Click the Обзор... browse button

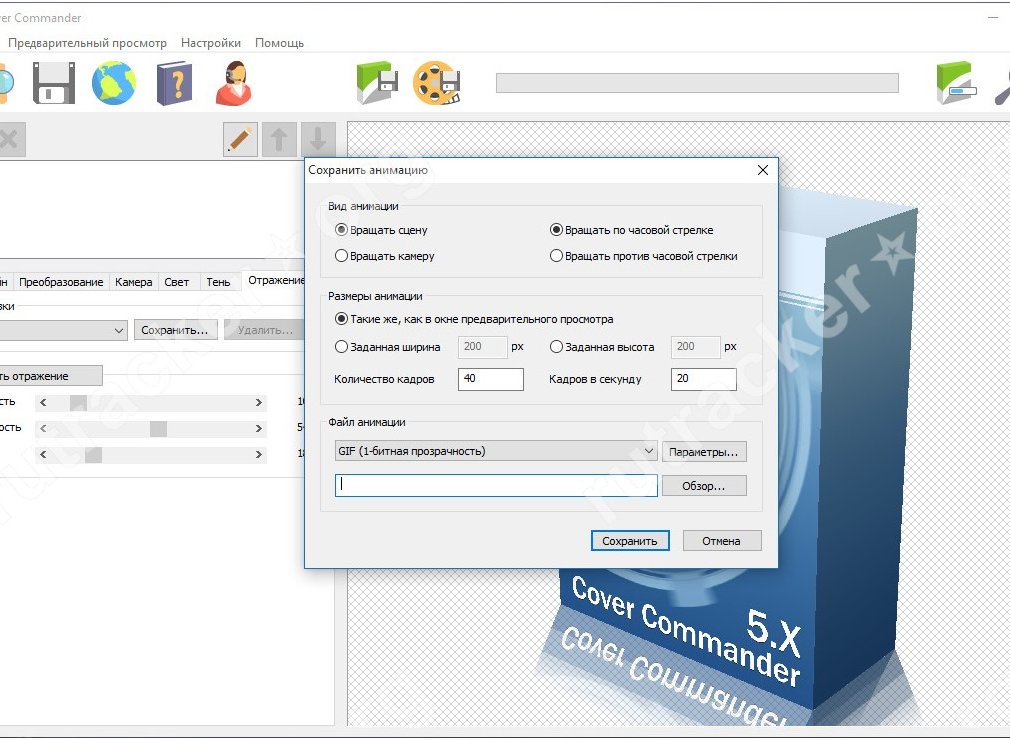pyautogui.click(x=703, y=486)
